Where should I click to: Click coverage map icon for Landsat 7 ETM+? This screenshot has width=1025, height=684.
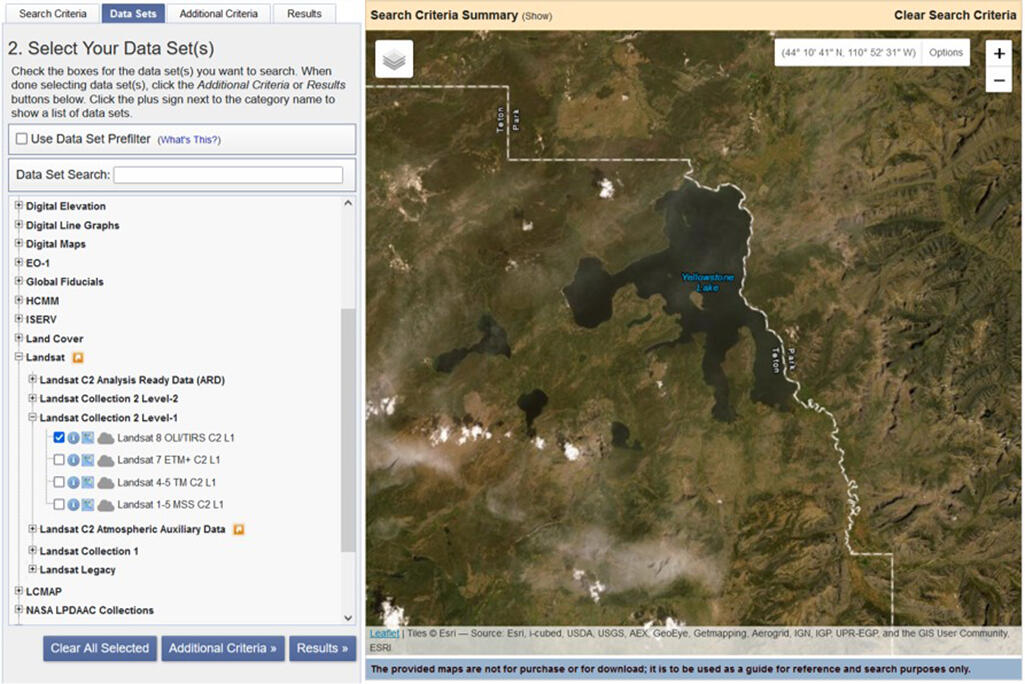point(88,460)
